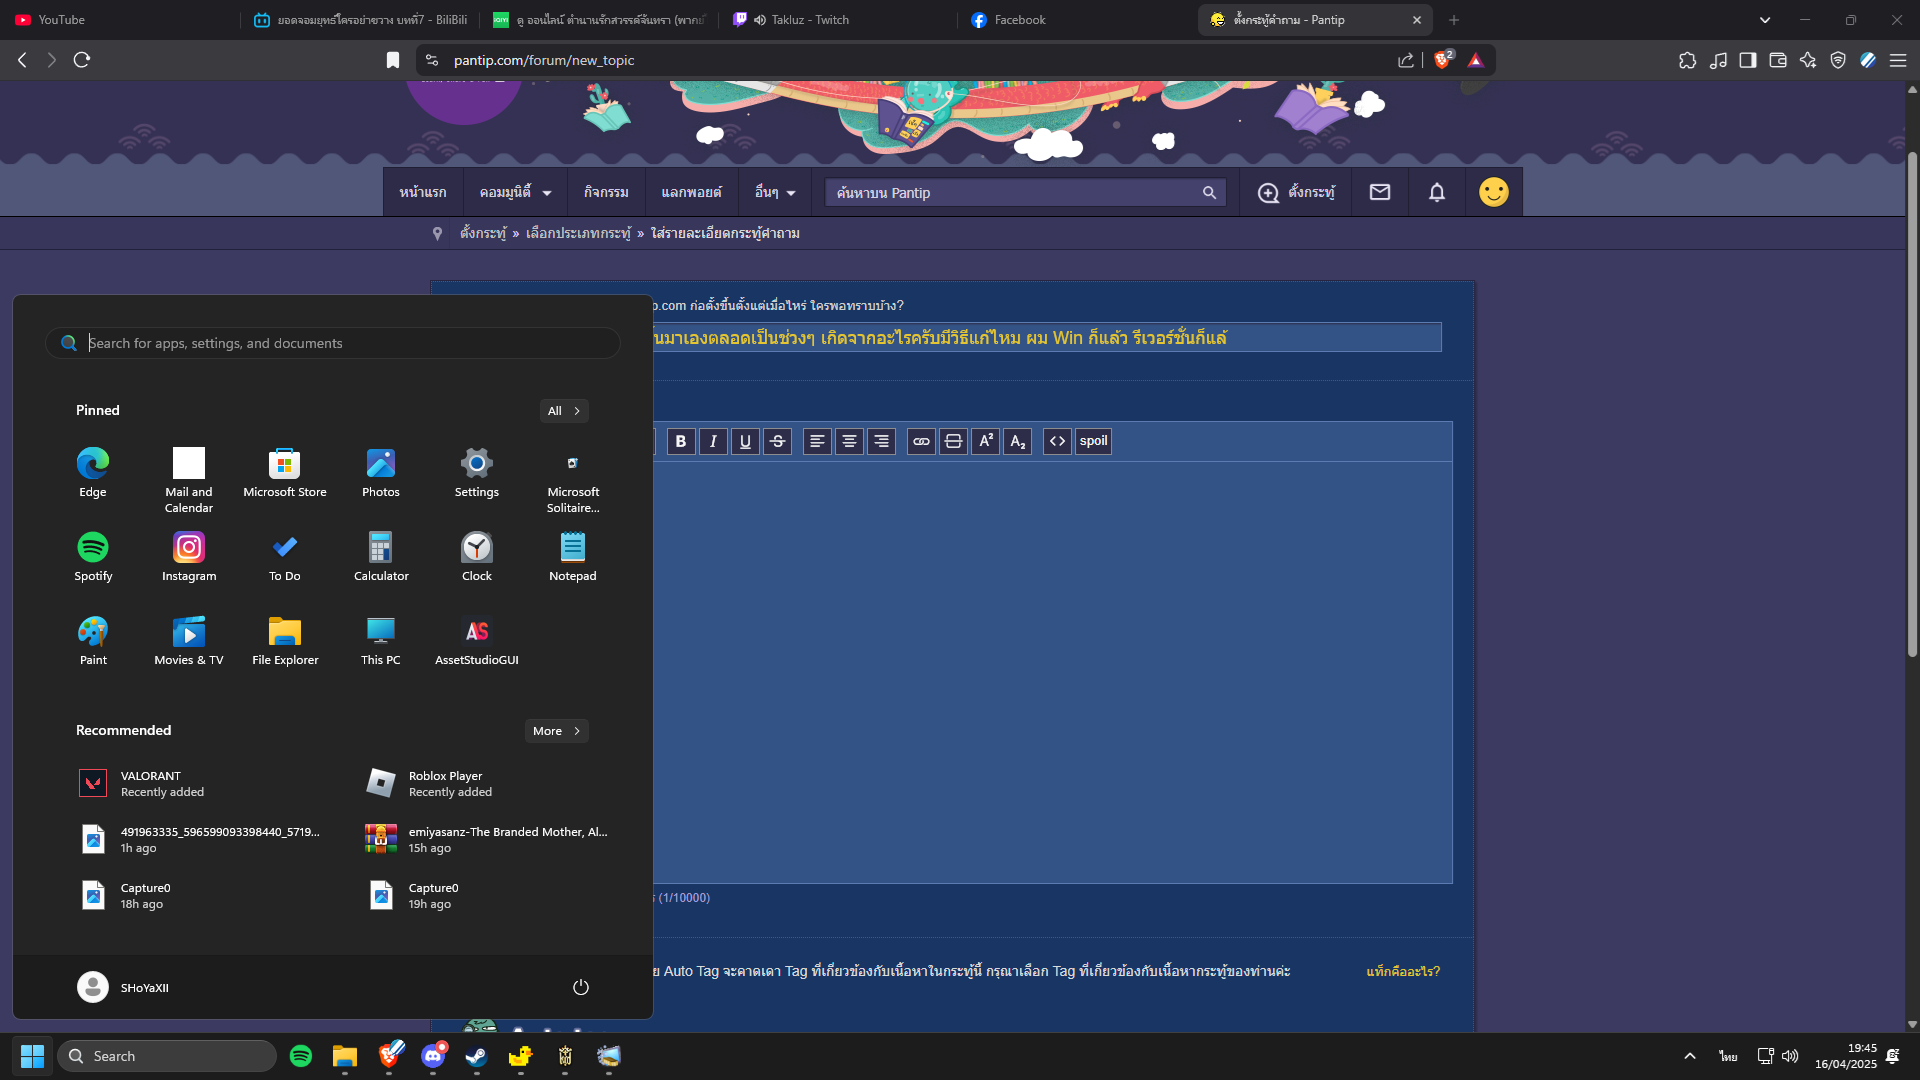Open File Explorer pinned app

[285, 640]
